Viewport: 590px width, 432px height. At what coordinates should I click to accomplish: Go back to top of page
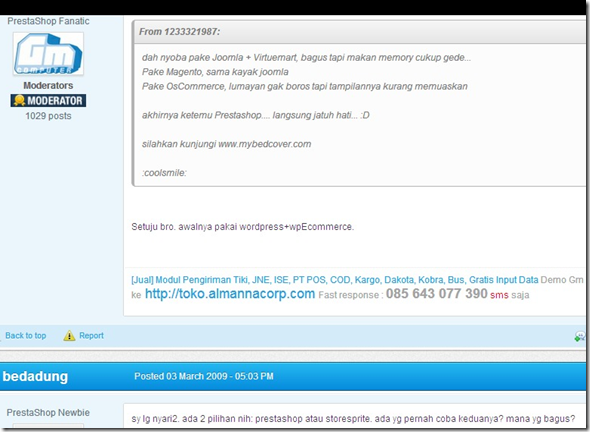point(26,335)
